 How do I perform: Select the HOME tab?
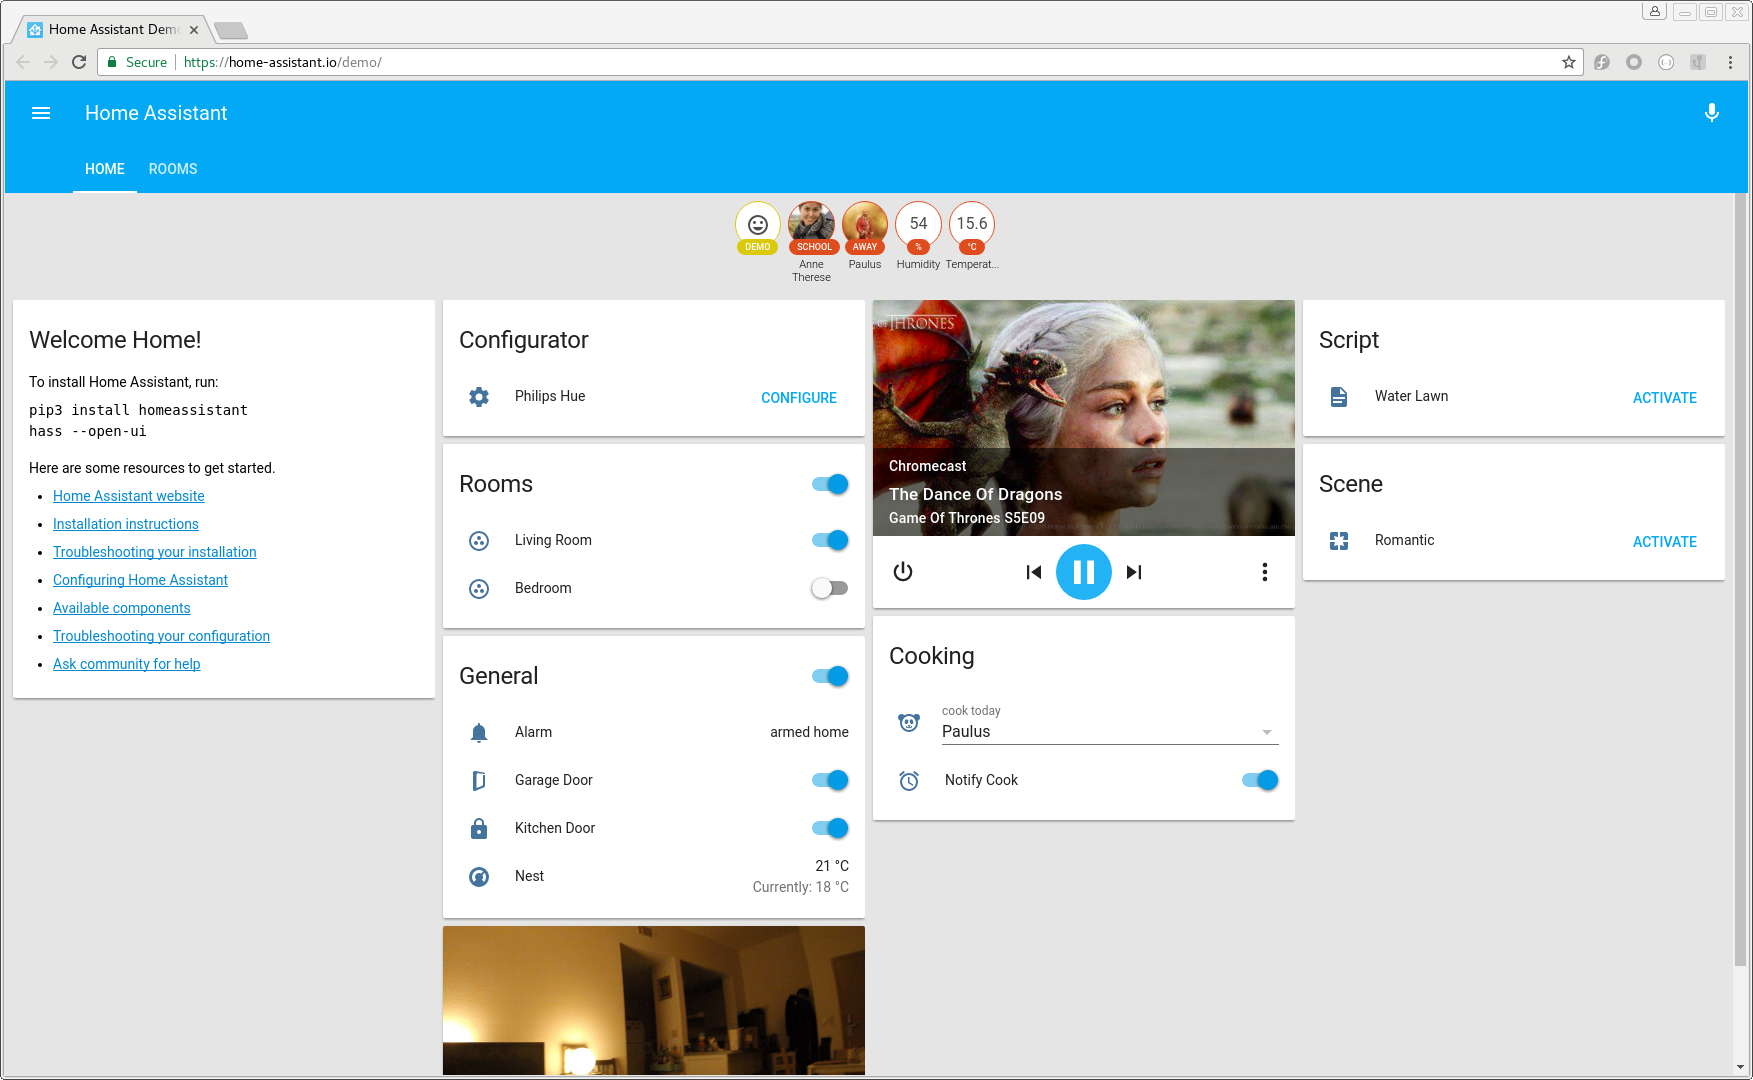105,169
